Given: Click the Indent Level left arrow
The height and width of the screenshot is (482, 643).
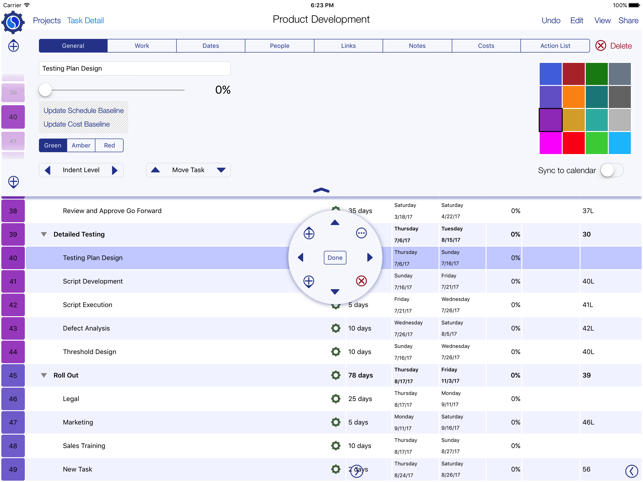Looking at the screenshot, I should (x=47, y=170).
